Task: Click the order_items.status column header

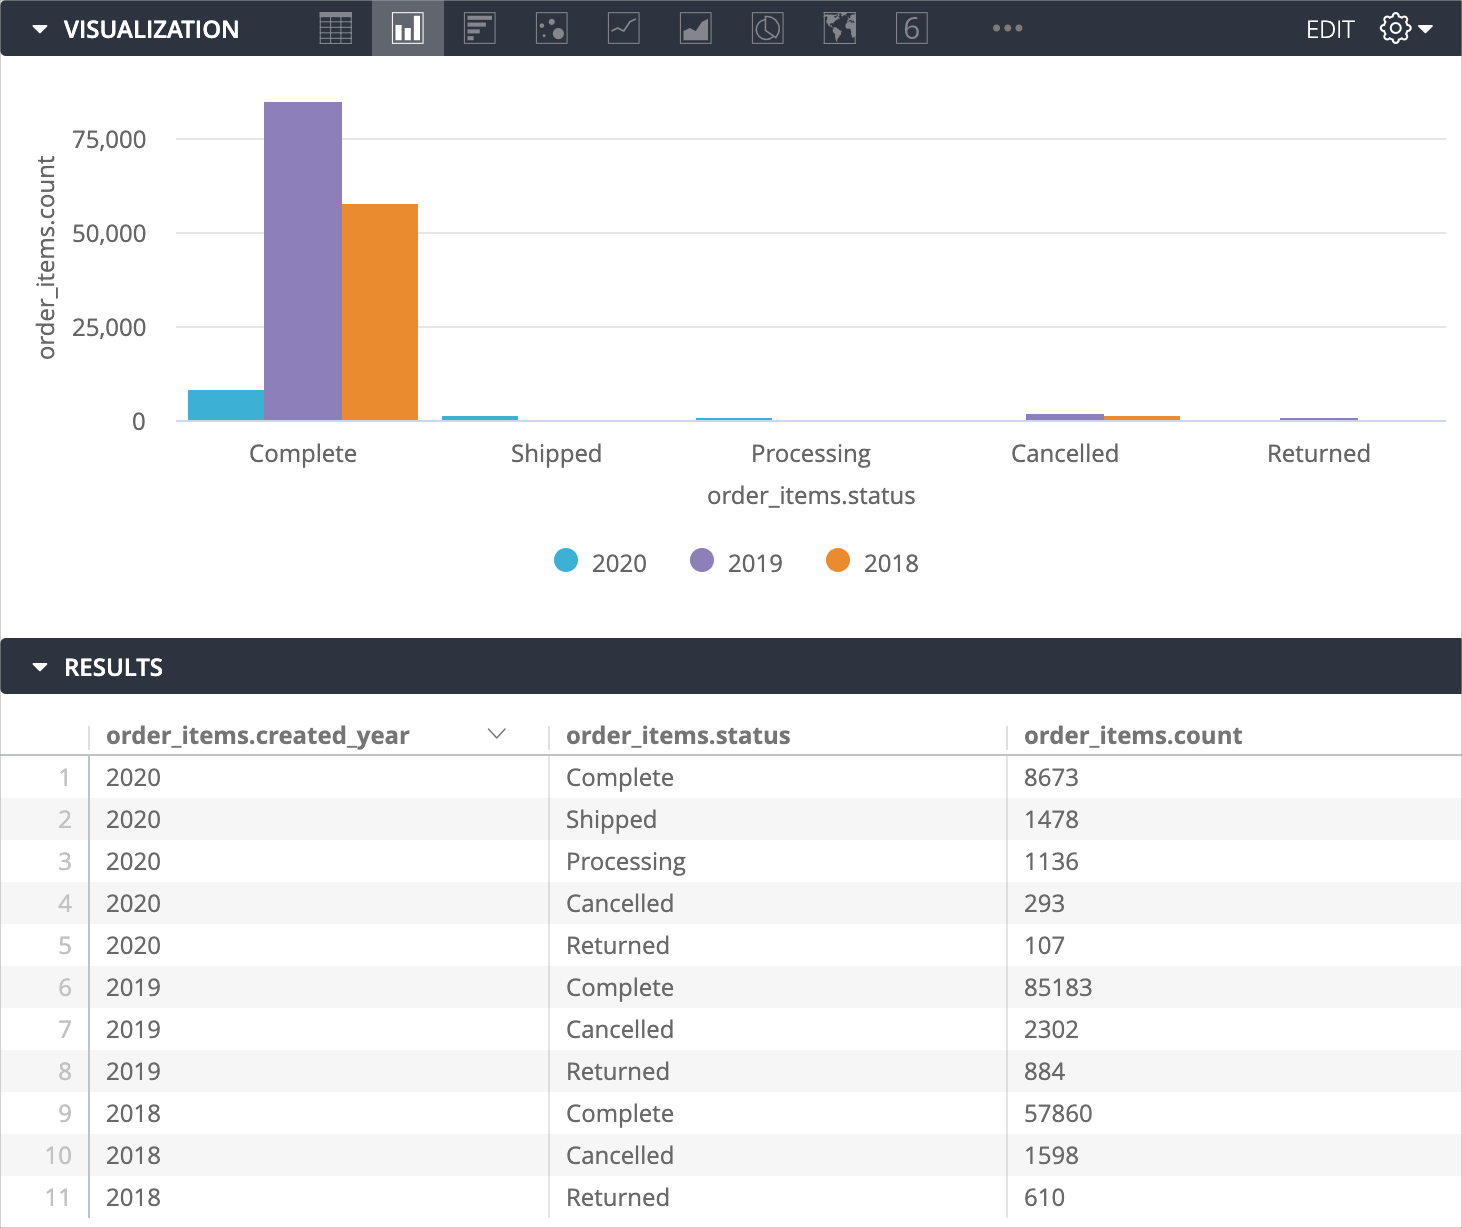Action: [x=678, y=735]
